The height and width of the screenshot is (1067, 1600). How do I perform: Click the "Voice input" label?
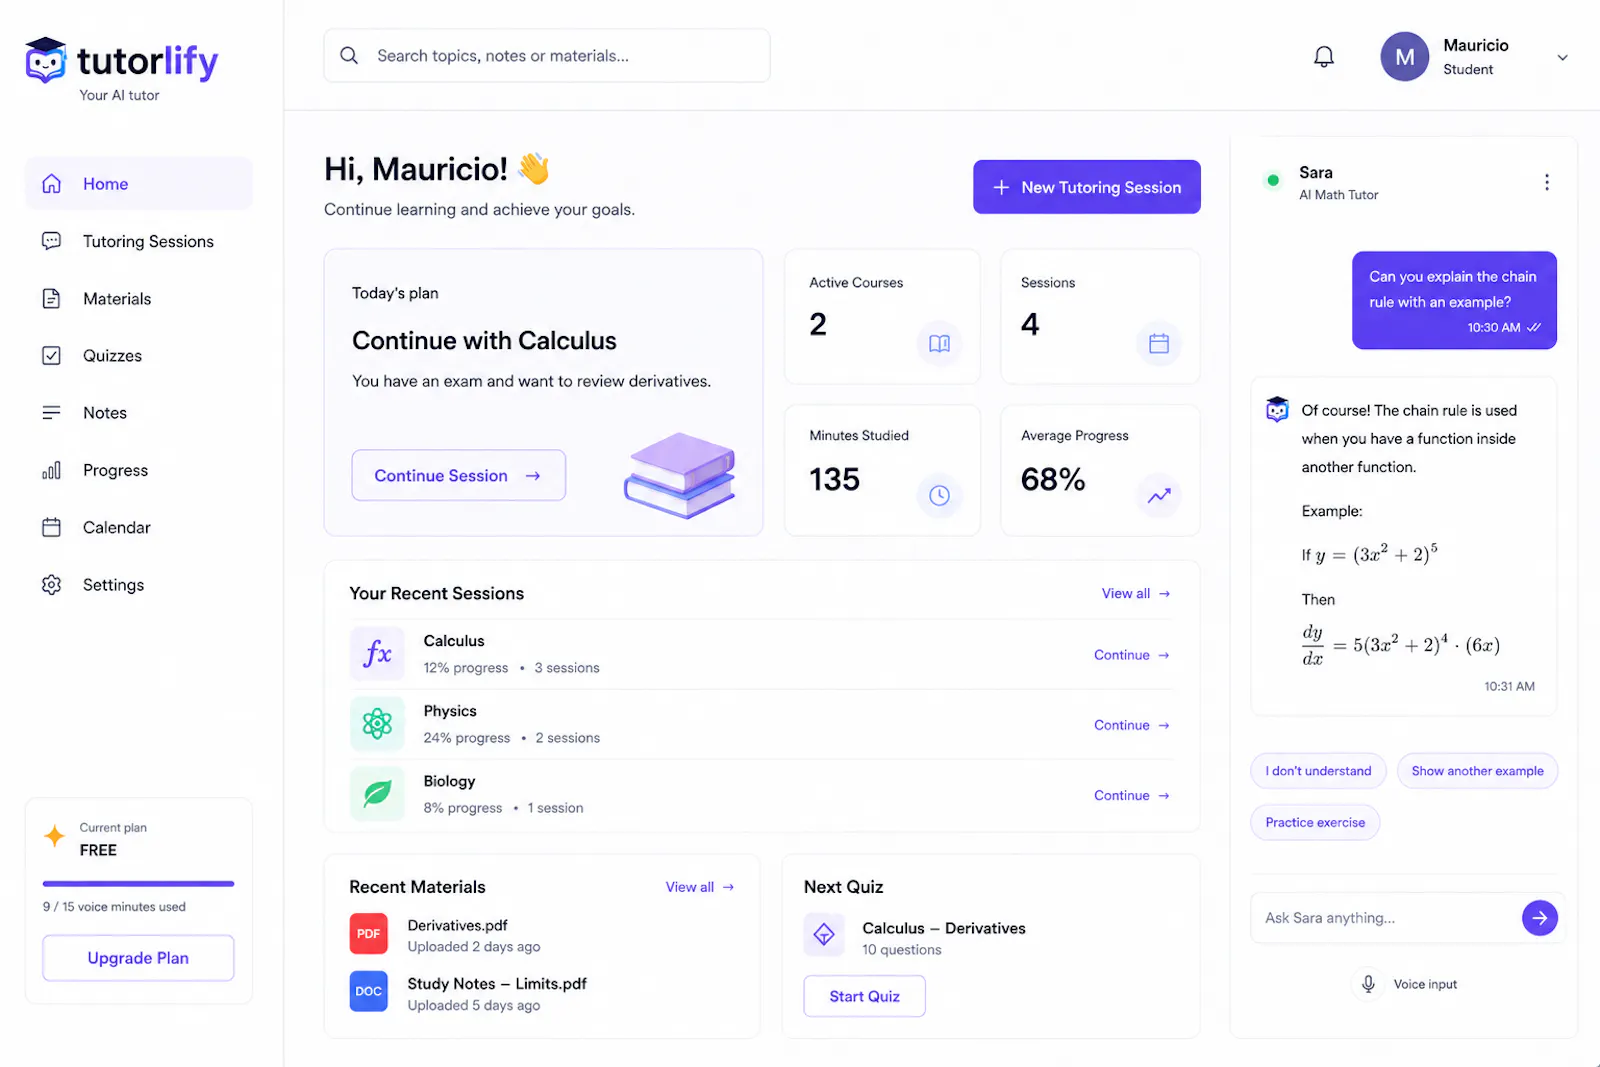click(x=1425, y=984)
